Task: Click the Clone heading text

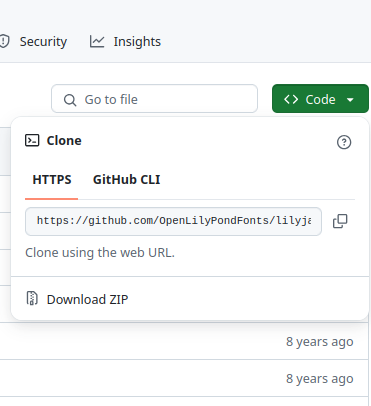Action: pyautogui.click(x=64, y=141)
